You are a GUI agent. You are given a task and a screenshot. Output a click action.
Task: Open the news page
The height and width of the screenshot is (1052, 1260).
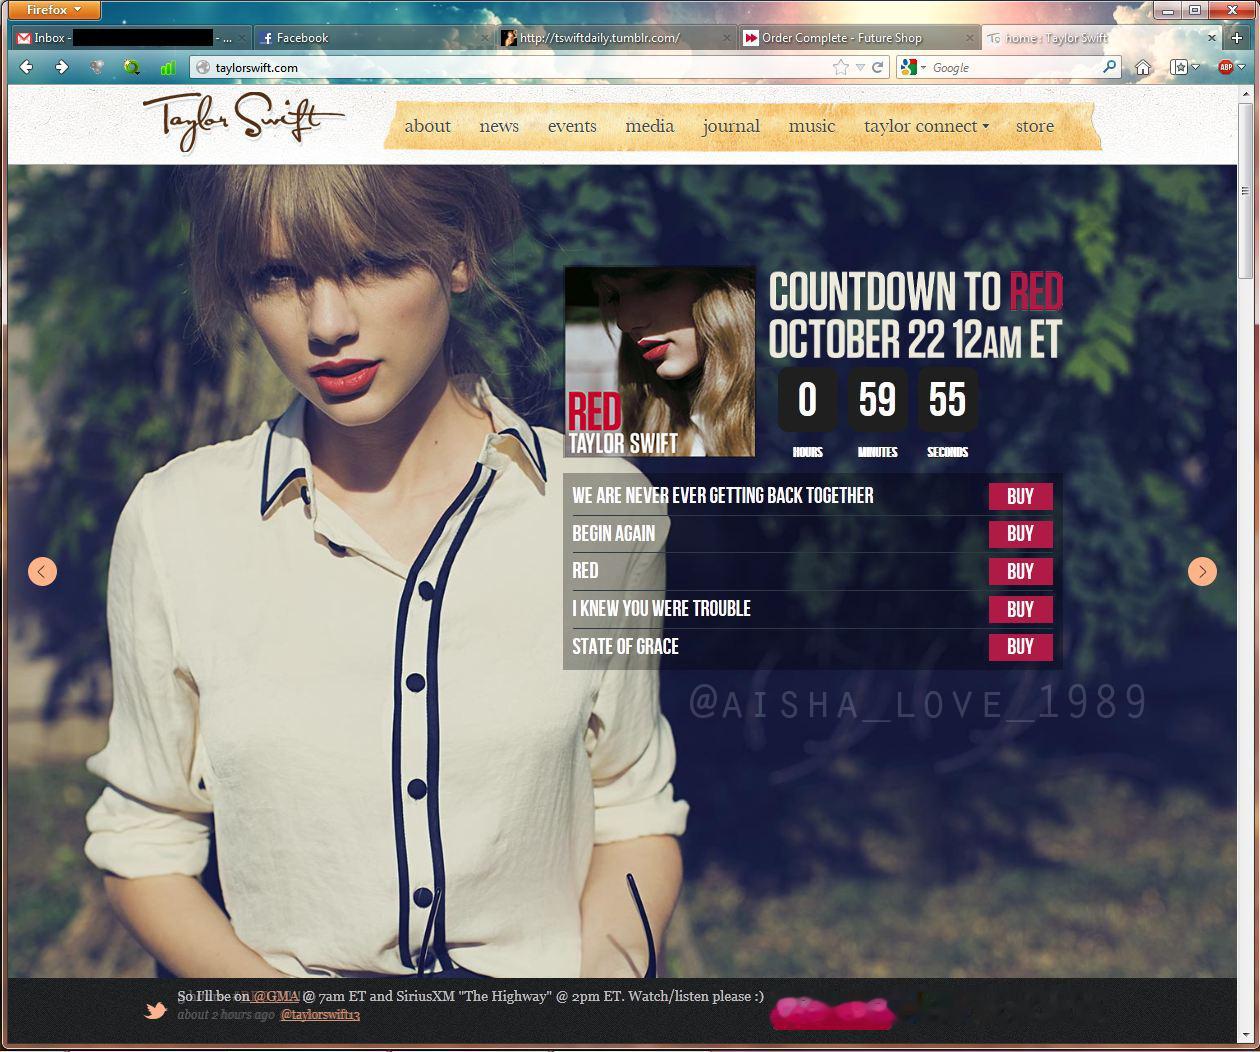coord(499,126)
